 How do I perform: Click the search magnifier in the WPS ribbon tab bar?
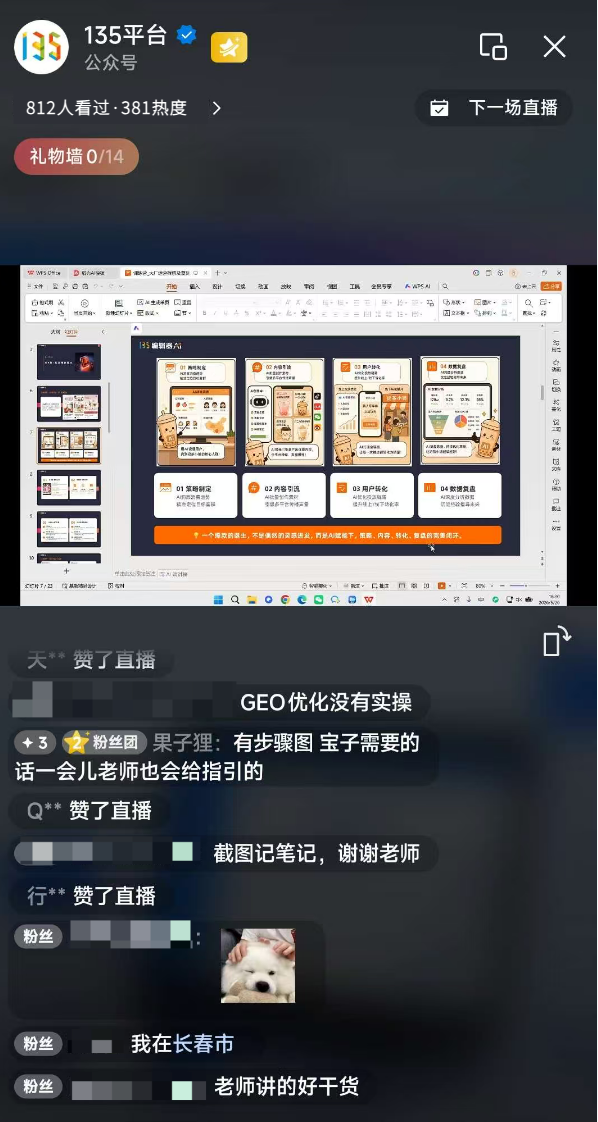pyautogui.click(x=445, y=286)
